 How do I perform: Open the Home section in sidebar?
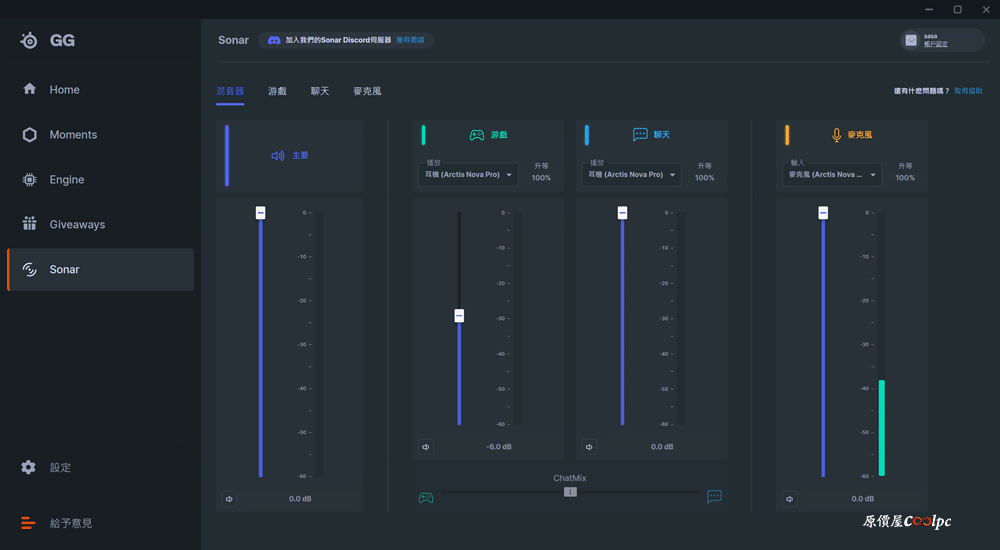(64, 90)
